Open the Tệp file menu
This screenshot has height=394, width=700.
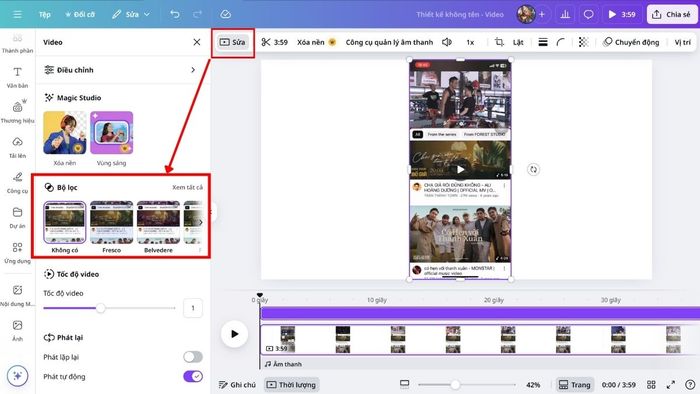coord(45,14)
